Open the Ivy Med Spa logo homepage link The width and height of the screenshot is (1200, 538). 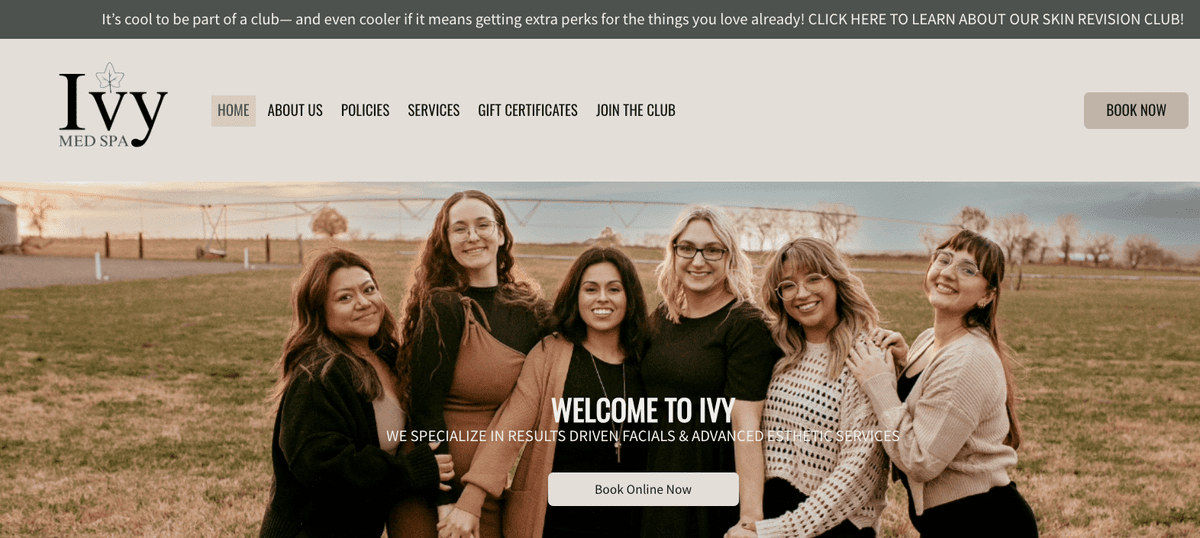pos(113,106)
